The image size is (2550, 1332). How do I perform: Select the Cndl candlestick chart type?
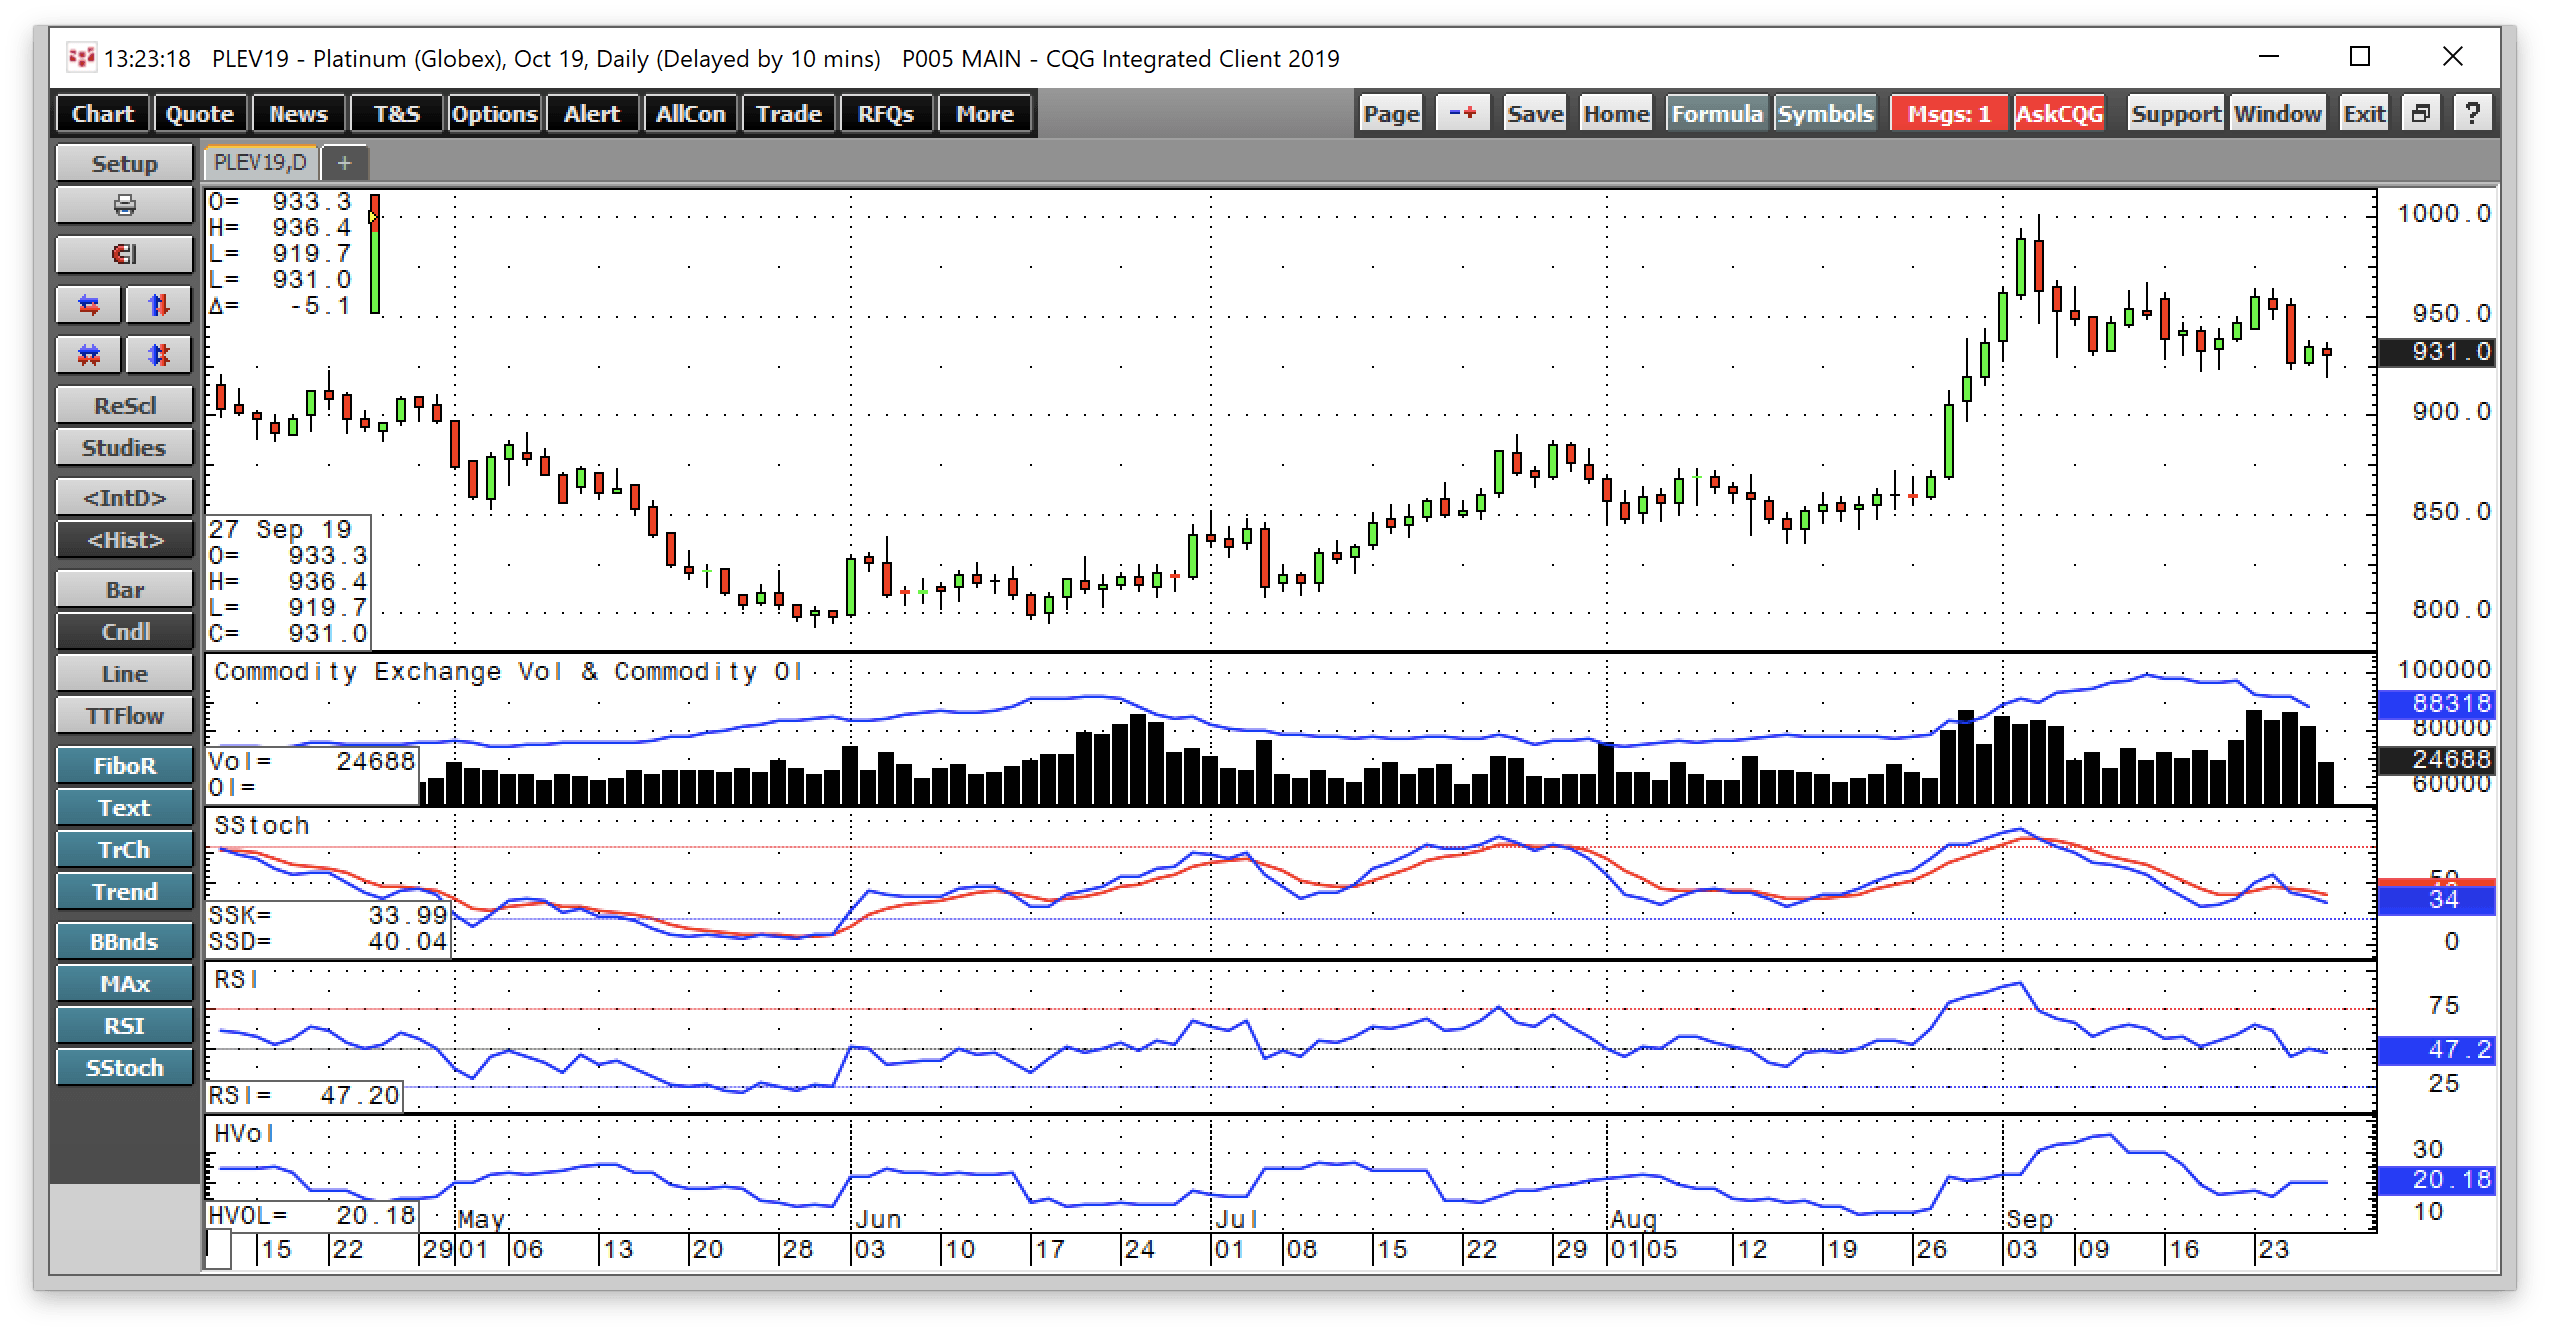124,632
